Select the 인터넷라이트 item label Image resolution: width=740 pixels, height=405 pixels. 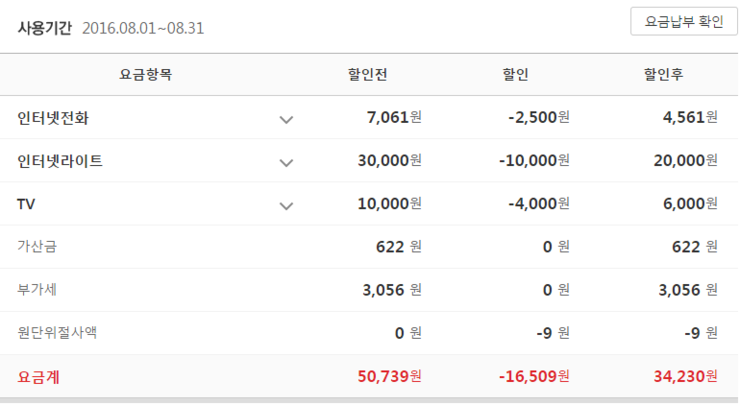60,161
